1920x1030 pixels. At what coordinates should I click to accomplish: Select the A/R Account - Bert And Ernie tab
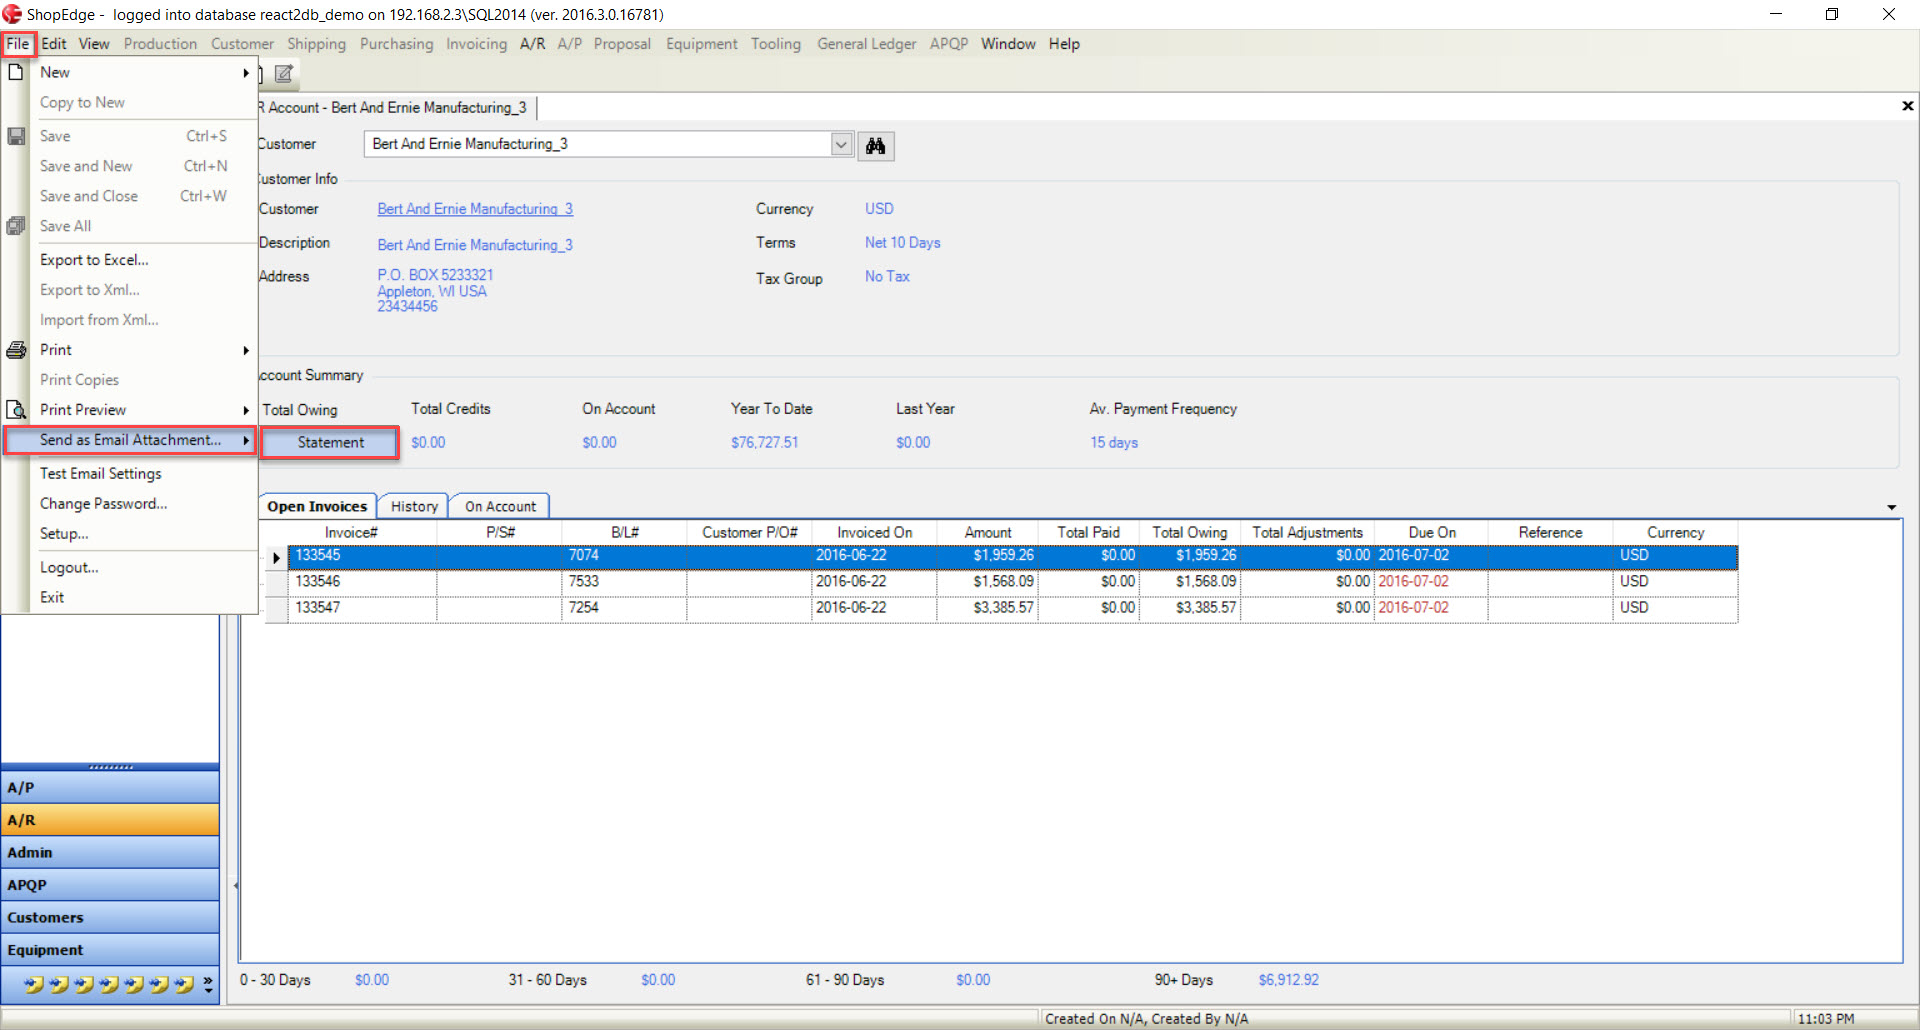[x=396, y=107]
